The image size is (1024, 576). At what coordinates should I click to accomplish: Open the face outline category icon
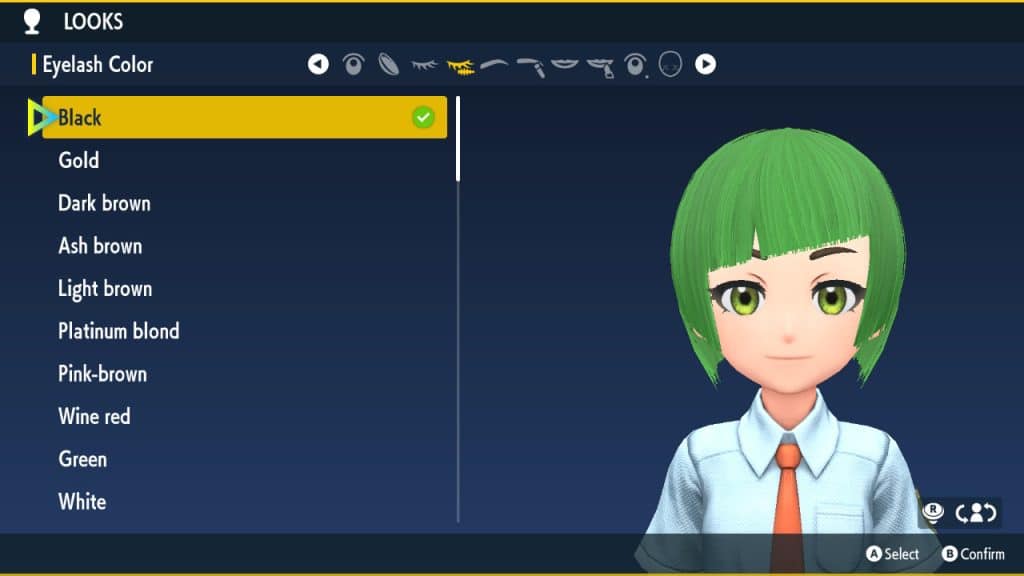pos(671,65)
